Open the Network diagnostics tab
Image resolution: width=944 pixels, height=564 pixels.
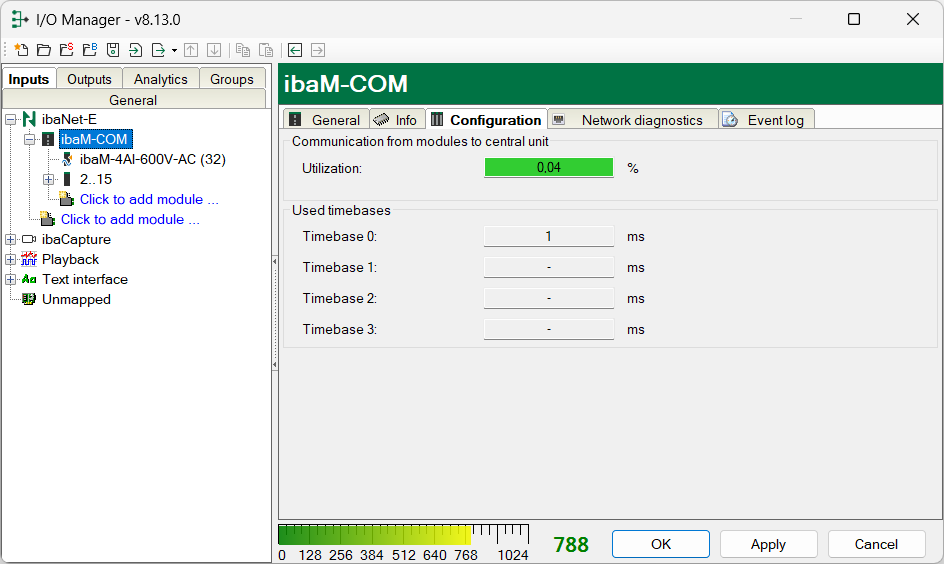[x=633, y=120]
